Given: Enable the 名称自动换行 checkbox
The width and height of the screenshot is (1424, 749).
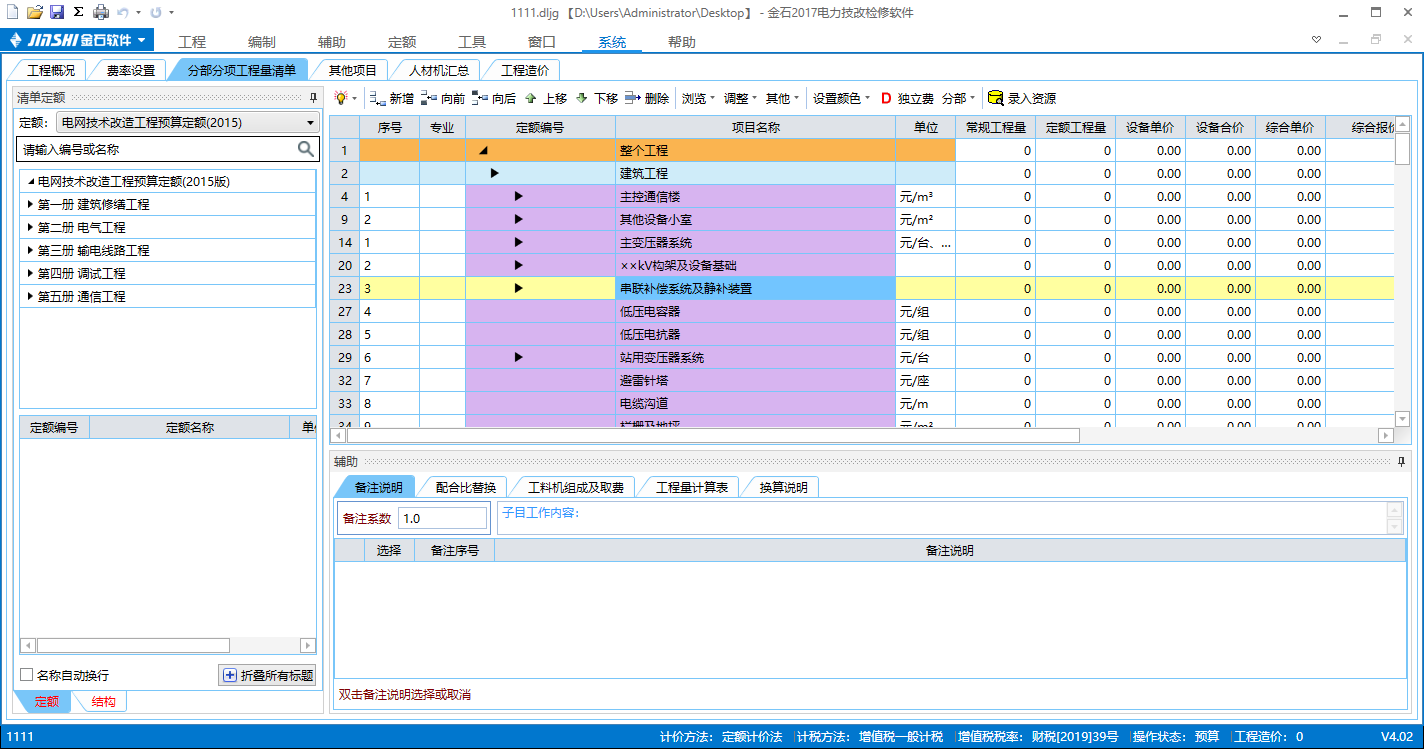Looking at the screenshot, I should click(27, 675).
